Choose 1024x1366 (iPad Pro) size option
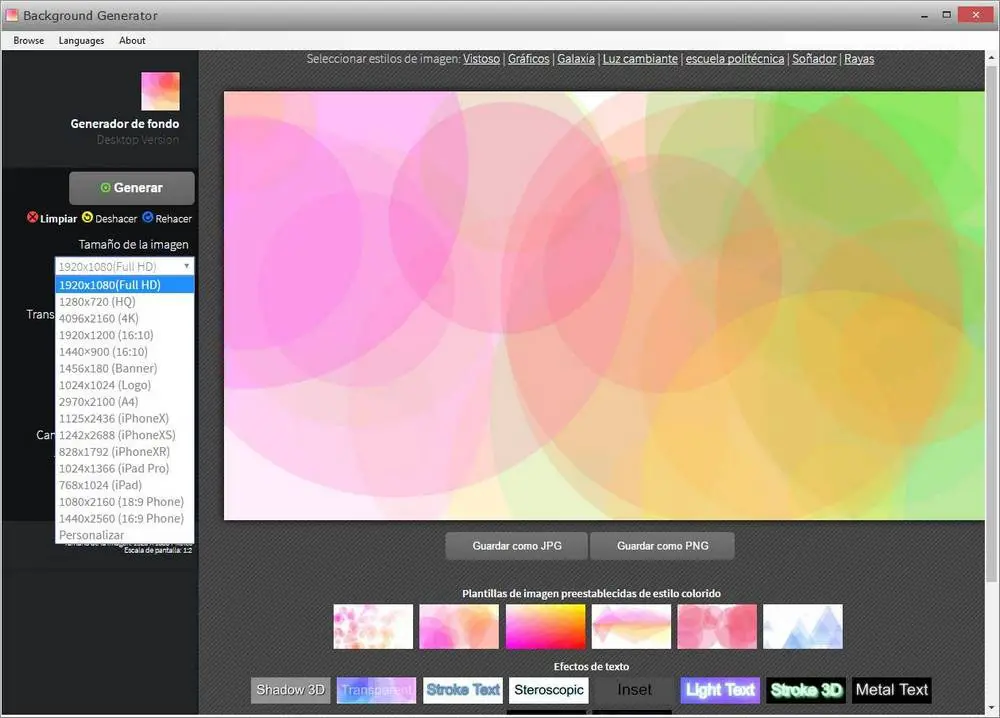 (124, 468)
